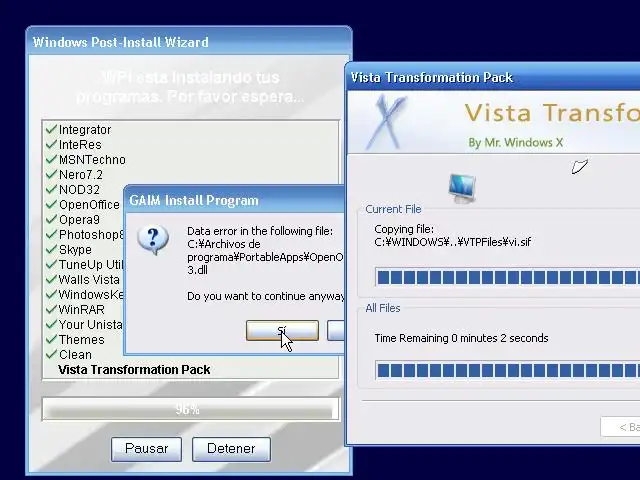Click the checkmark next to Integrator
The height and width of the screenshot is (480, 640).
pyautogui.click(x=51, y=129)
